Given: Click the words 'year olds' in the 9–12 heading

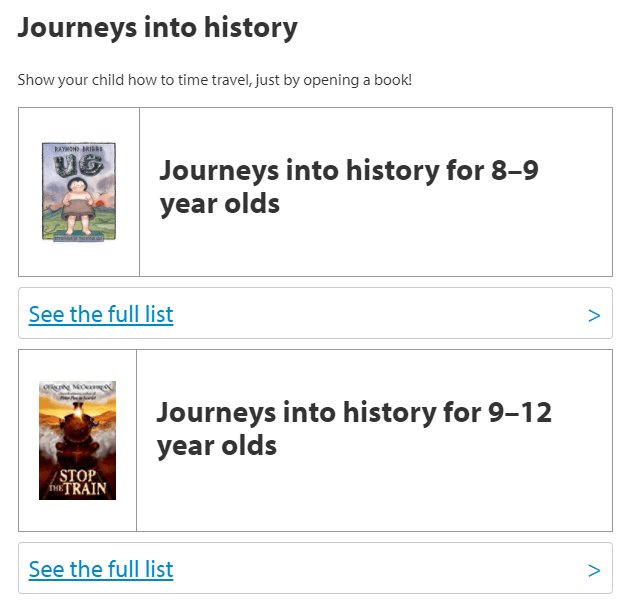Looking at the screenshot, I should pos(217,446).
